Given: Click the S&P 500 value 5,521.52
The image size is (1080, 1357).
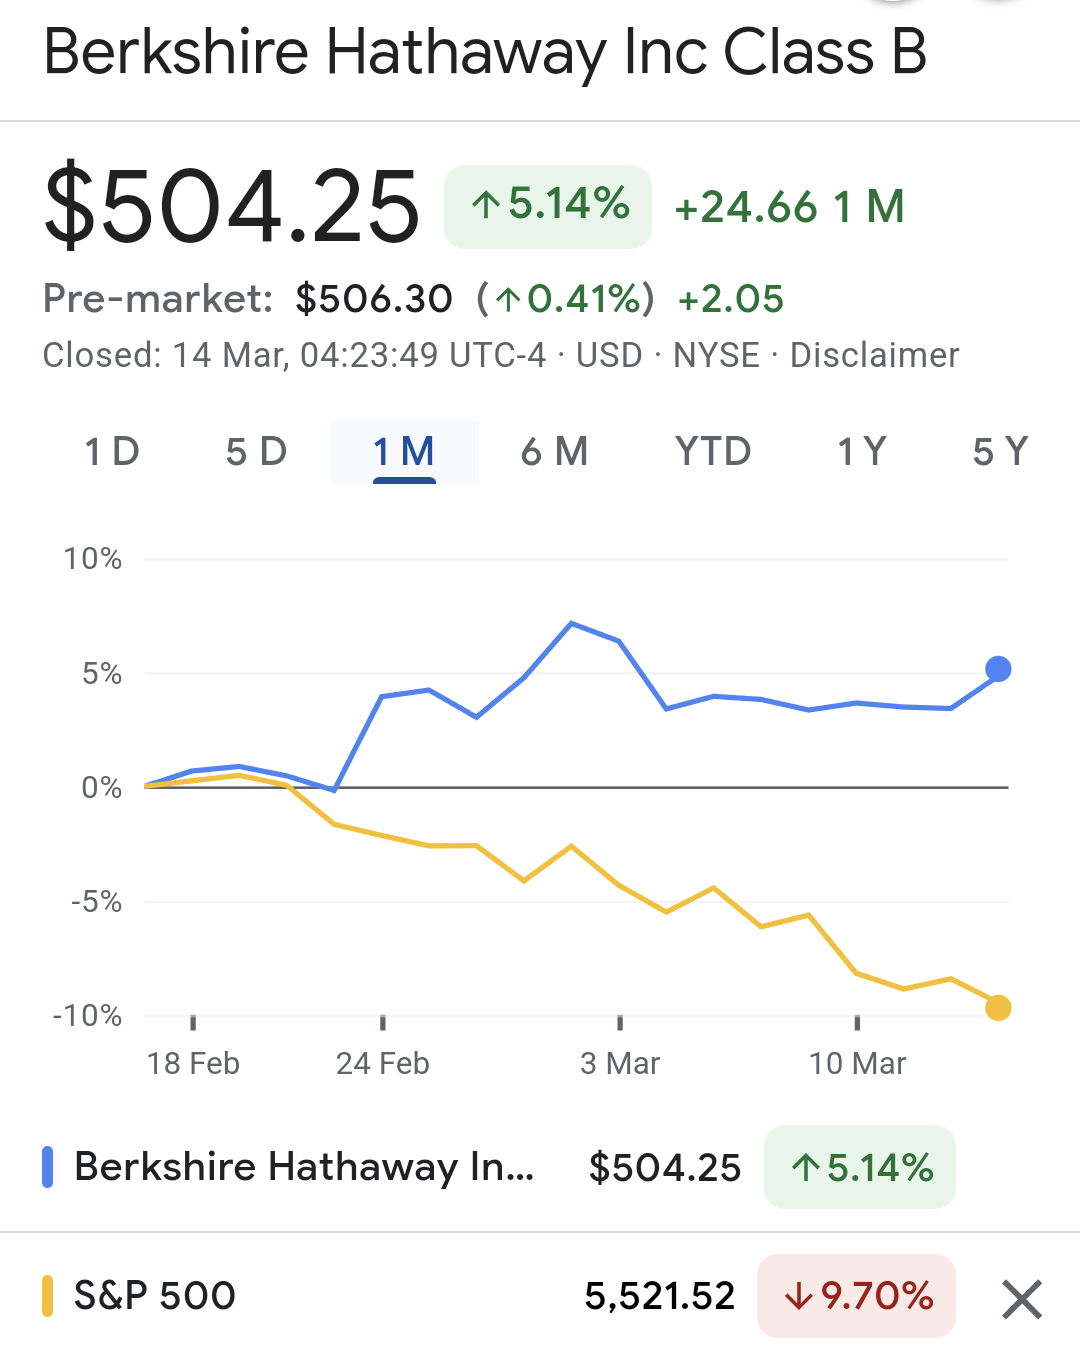Looking at the screenshot, I should (660, 1296).
